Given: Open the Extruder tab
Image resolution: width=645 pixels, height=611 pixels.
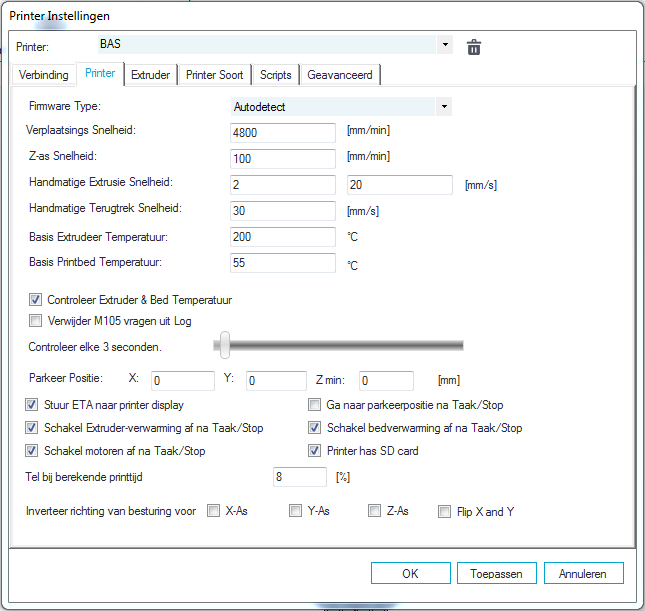Looking at the screenshot, I should tap(150, 75).
